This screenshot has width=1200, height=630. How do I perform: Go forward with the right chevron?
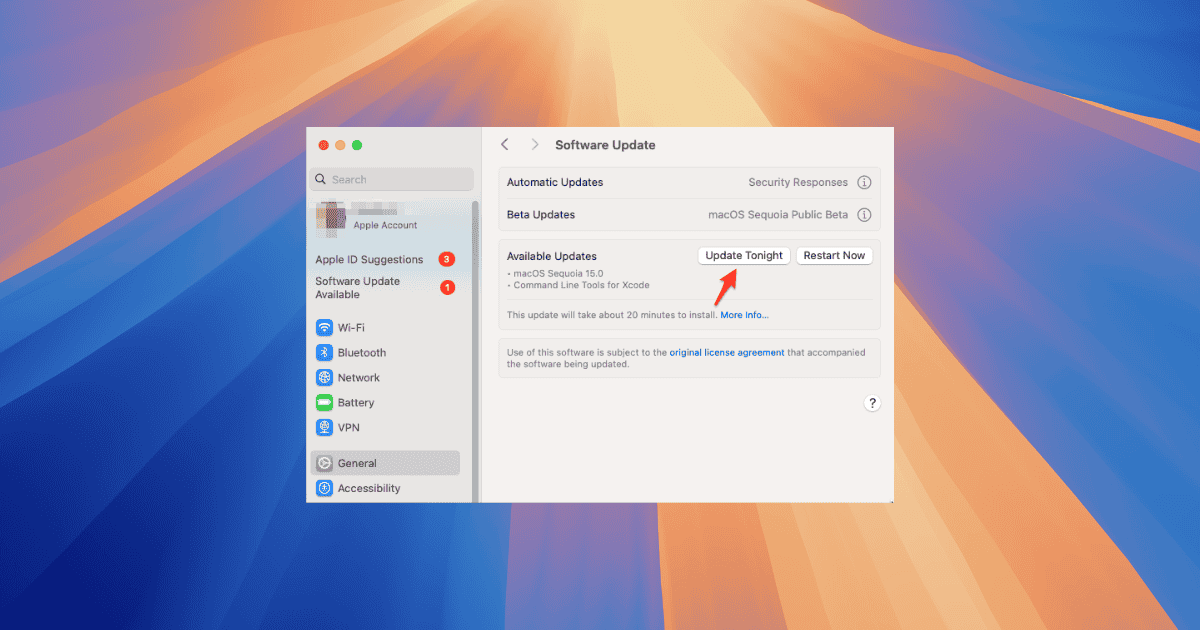point(534,145)
